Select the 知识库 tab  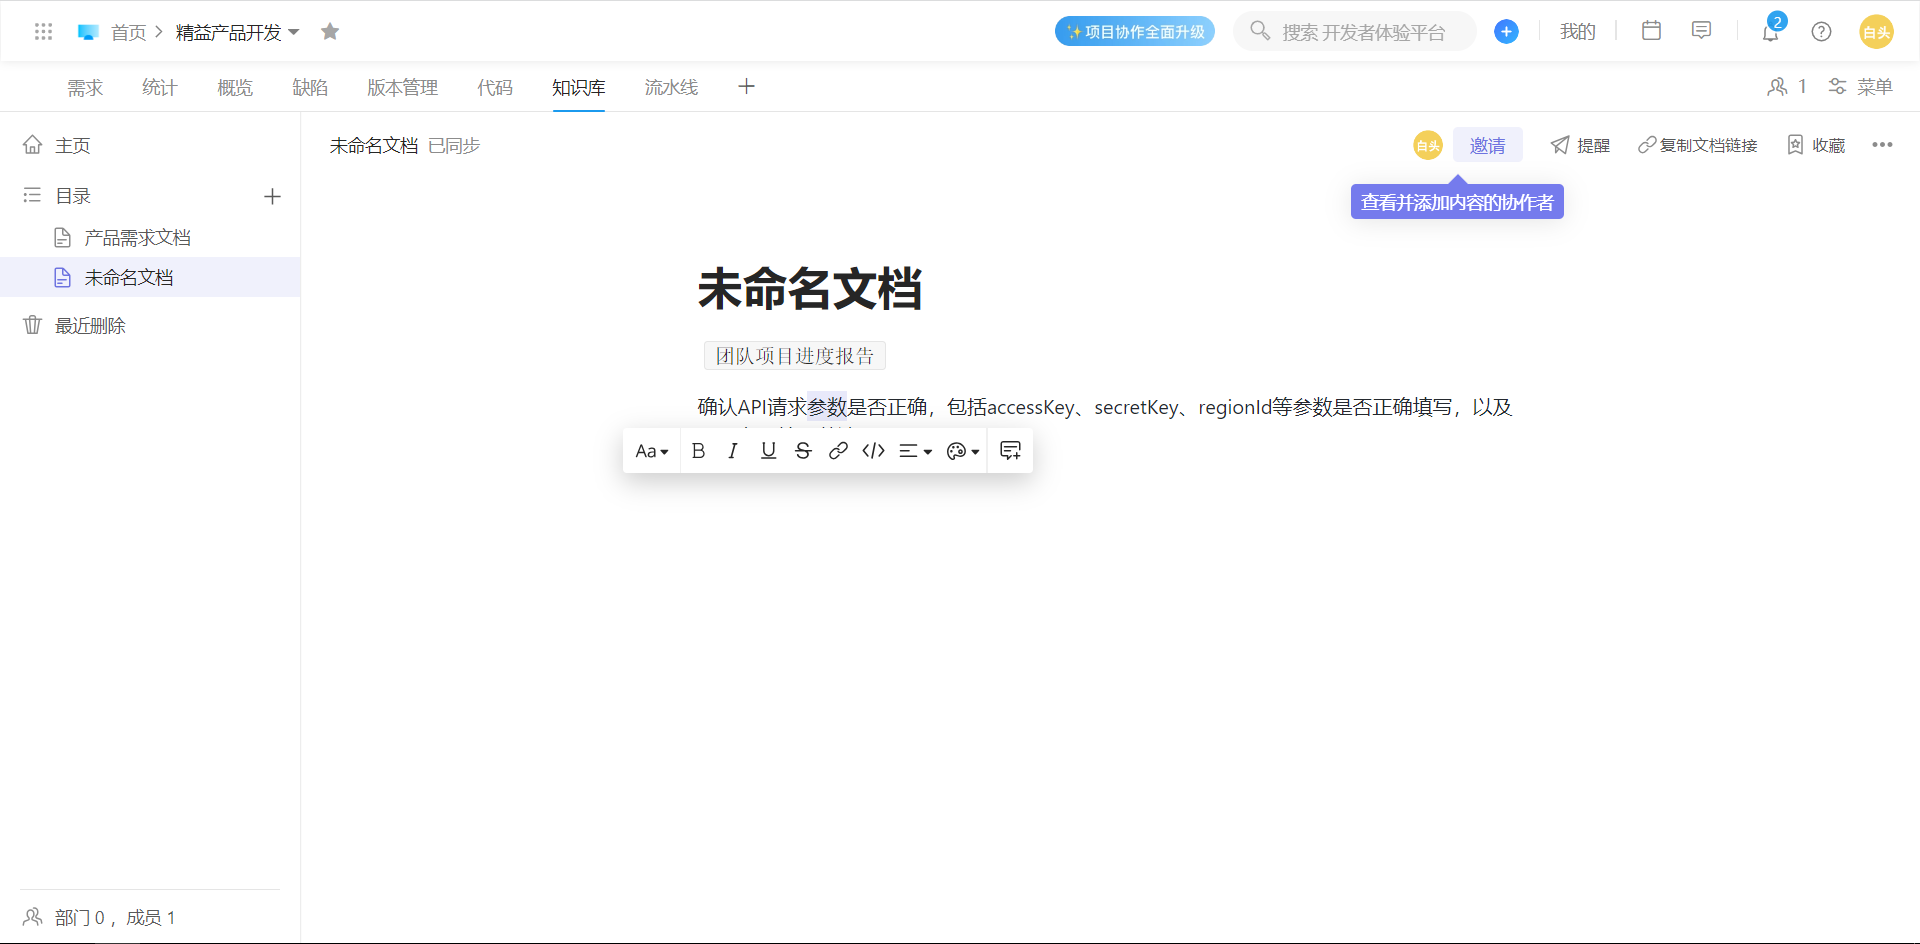point(579,87)
